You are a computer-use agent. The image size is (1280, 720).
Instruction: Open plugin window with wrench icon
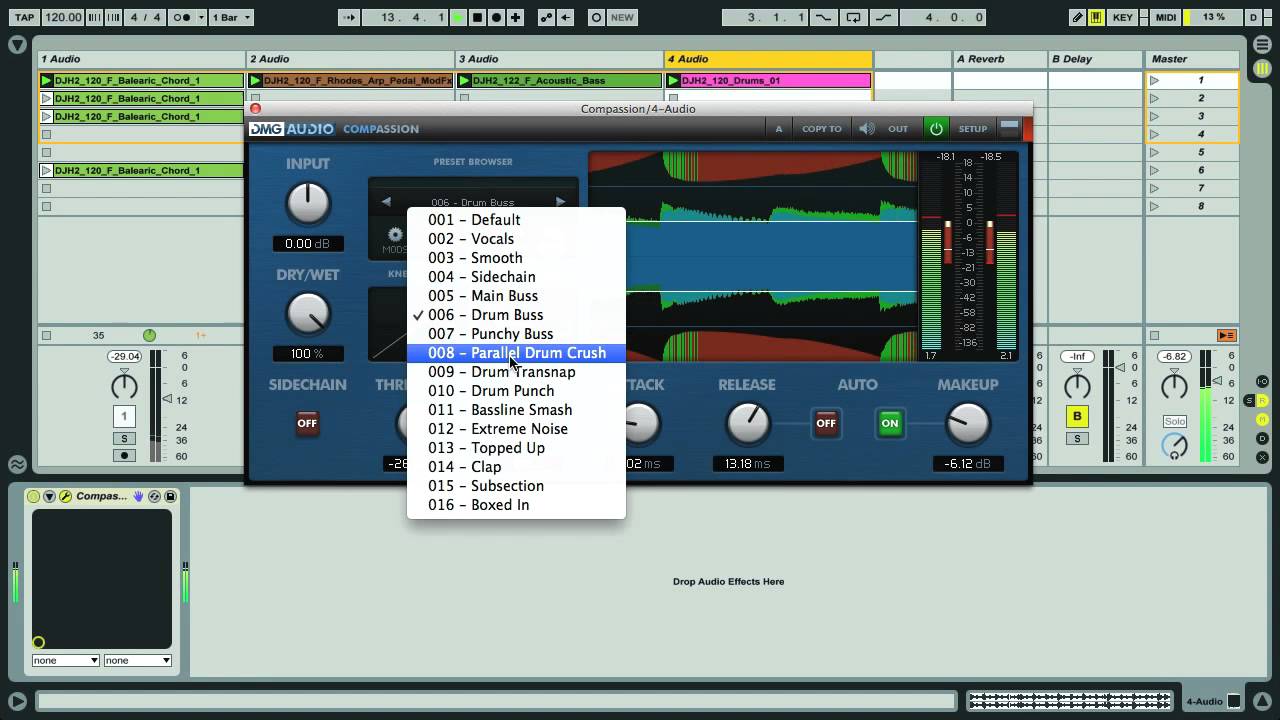click(65, 496)
